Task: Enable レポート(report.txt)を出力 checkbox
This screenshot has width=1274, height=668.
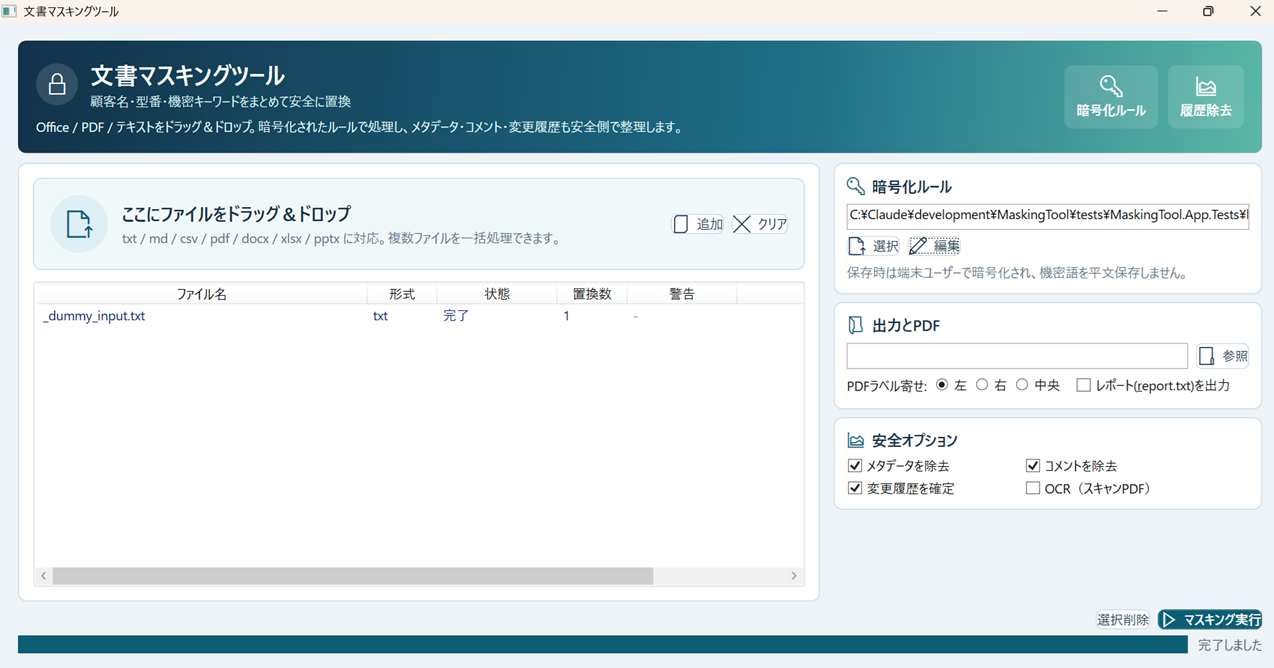Action: point(1083,385)
